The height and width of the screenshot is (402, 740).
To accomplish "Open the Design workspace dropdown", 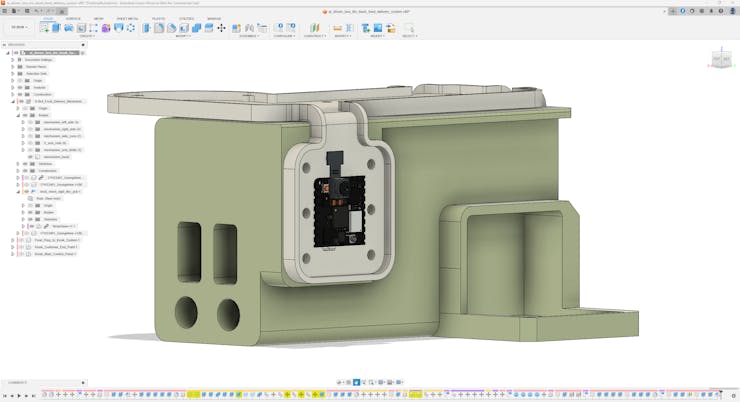I will tap(19, 27).
